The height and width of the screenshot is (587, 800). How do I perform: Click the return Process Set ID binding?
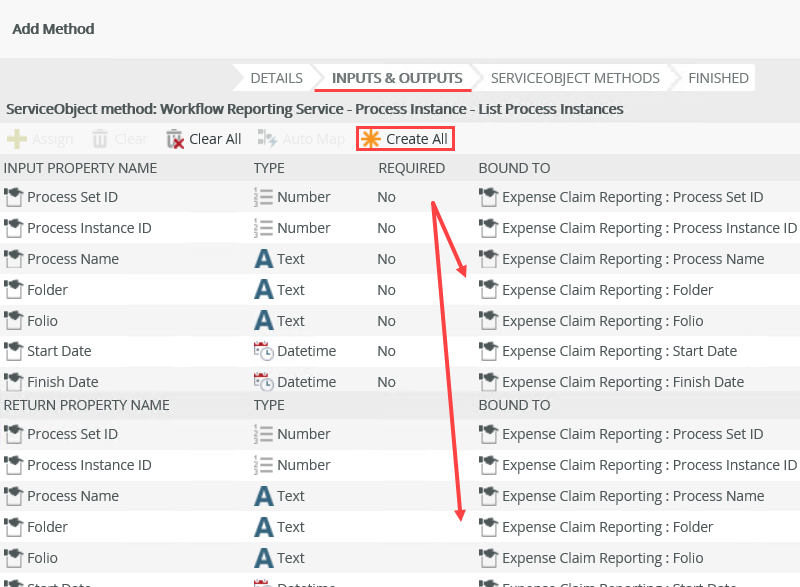(x=632, y=434)
